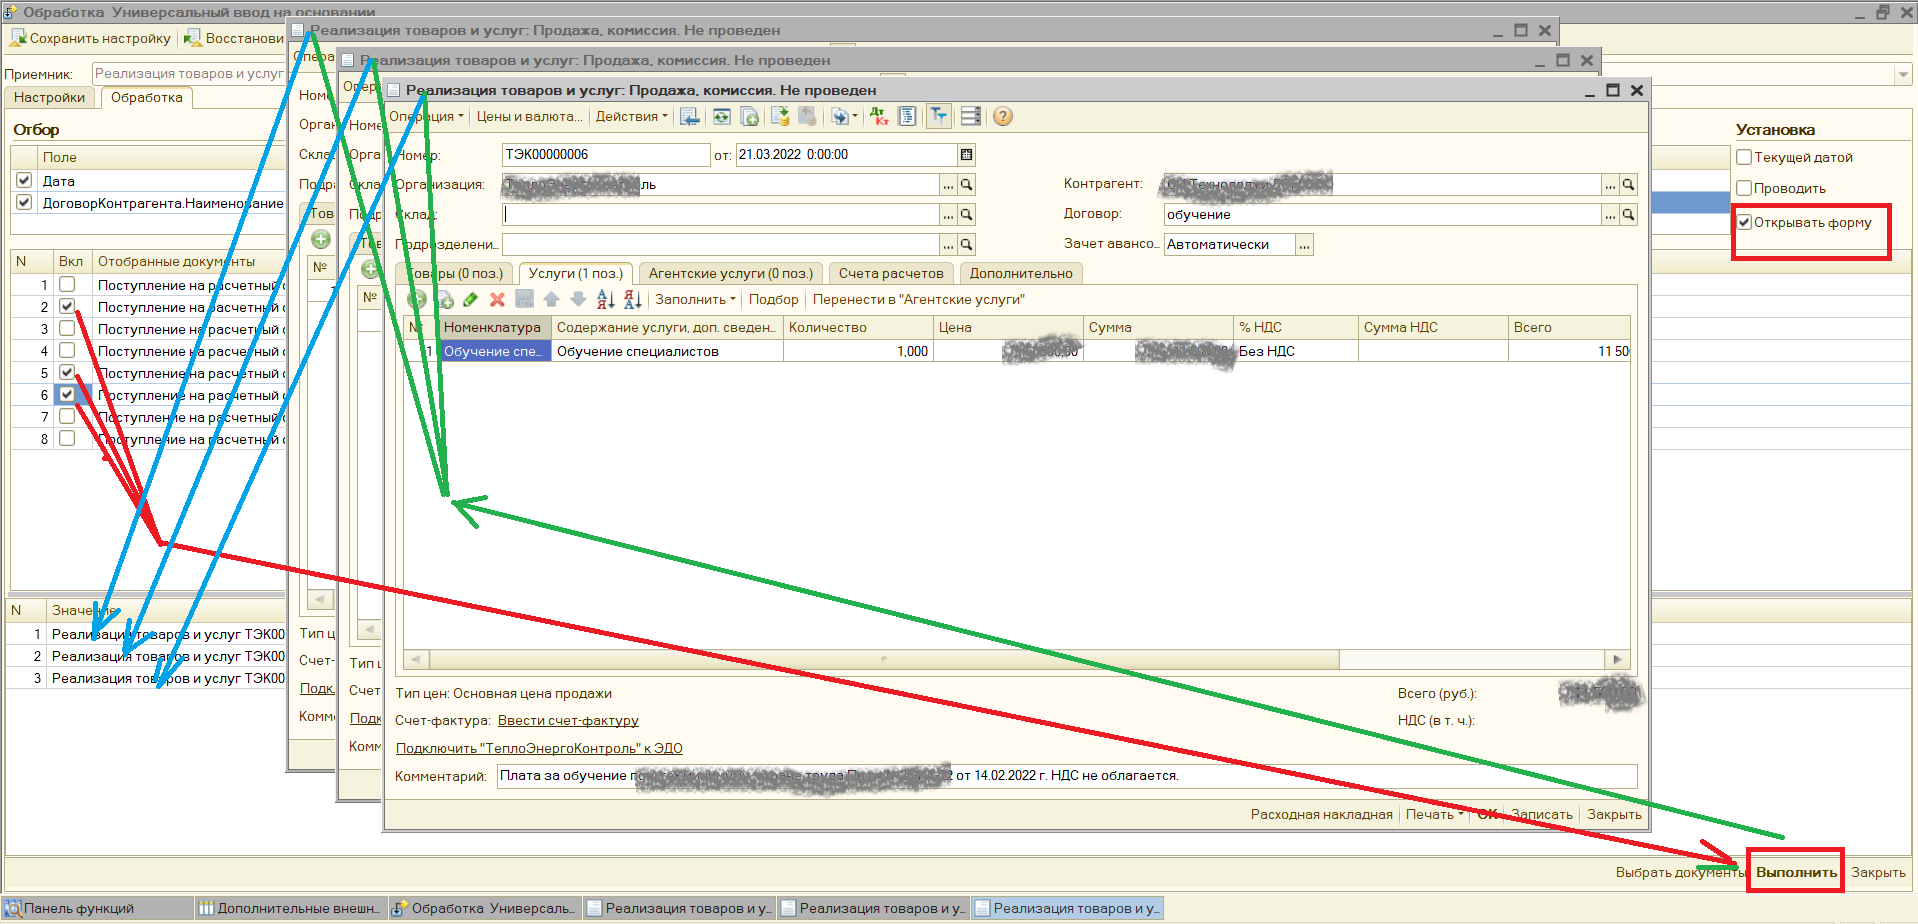Image resolution: width=1918 pixels, height=924 pixels.
Task: Click the copy document icon with plus
Action: click(749, 117)
